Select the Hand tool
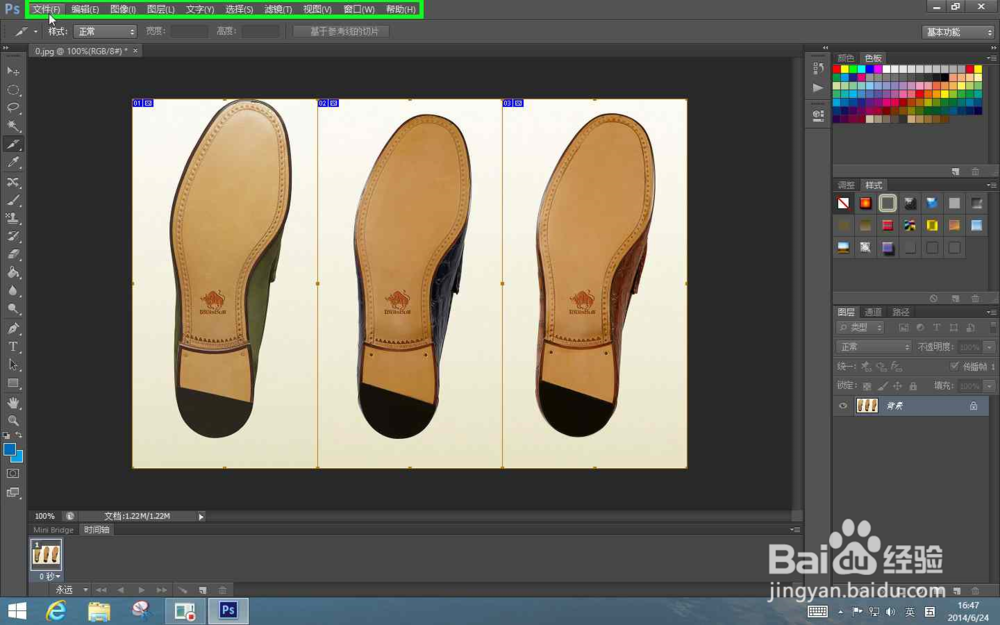 point(13,402)
